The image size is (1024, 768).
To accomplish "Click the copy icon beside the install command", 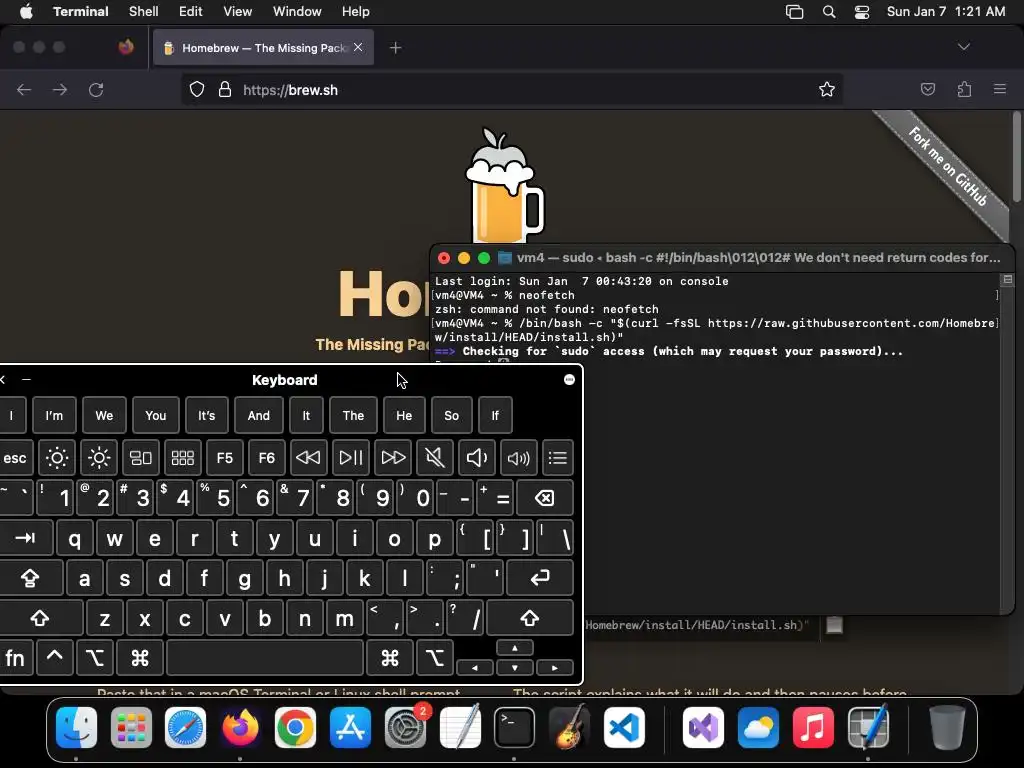I will click(835, 625).
